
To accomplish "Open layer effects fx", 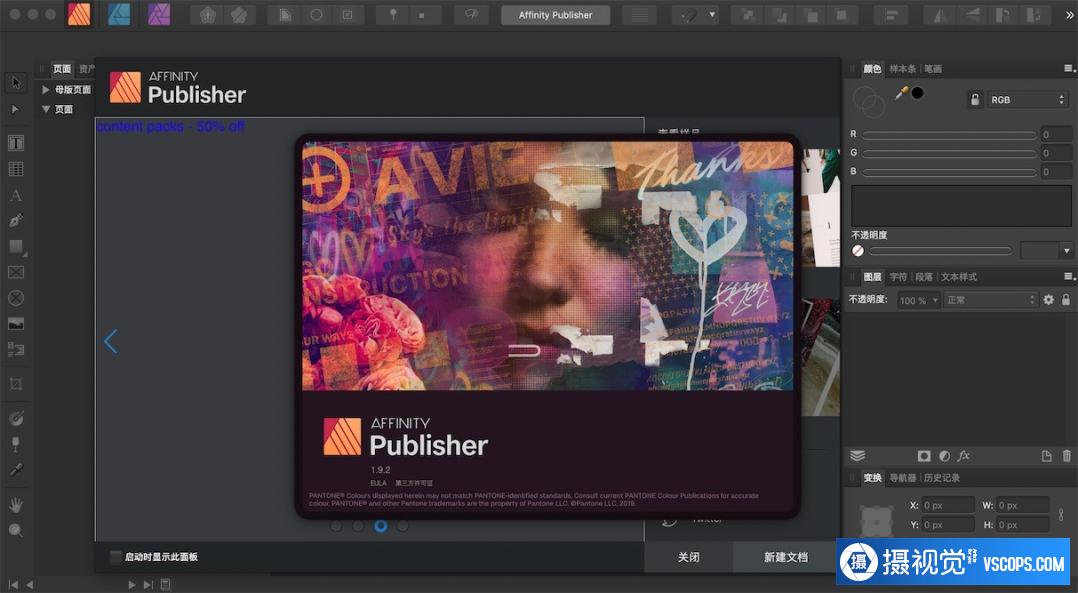I will point(964,456).
